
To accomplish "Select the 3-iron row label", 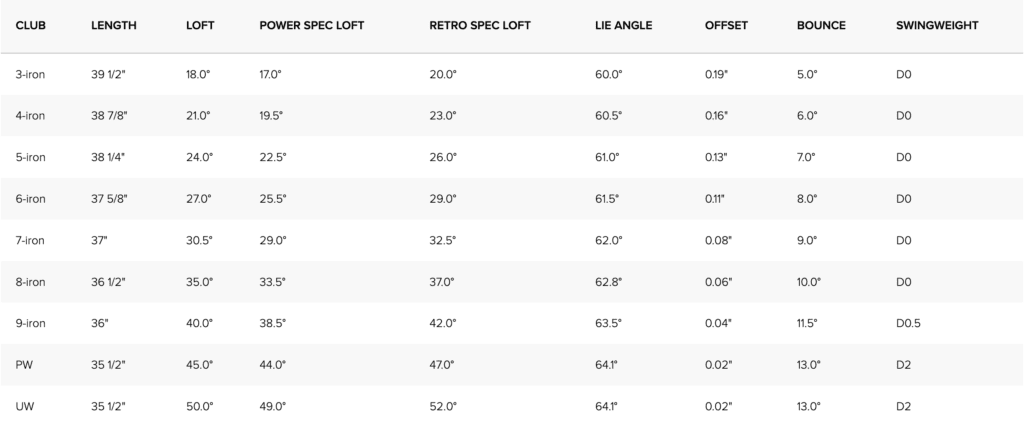I will [30, 74].
